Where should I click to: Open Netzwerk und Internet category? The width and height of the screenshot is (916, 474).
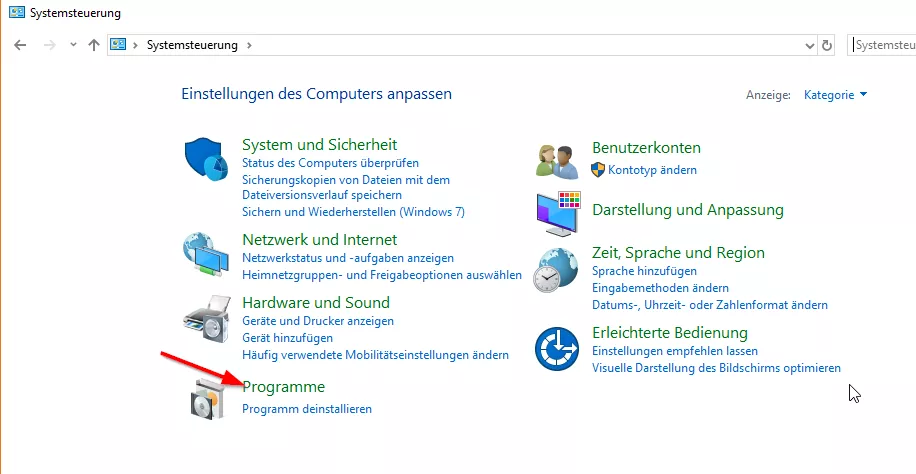tap(320, 240)
